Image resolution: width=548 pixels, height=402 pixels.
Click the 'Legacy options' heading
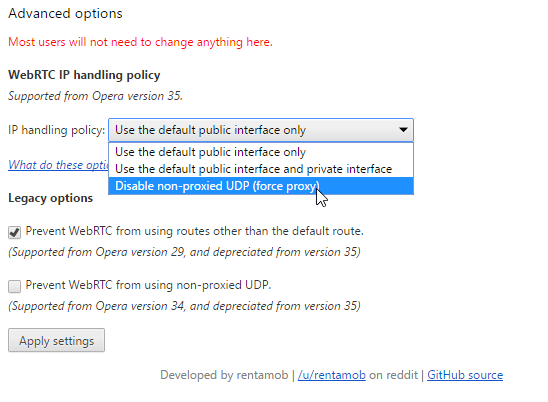tap(51, 198)
